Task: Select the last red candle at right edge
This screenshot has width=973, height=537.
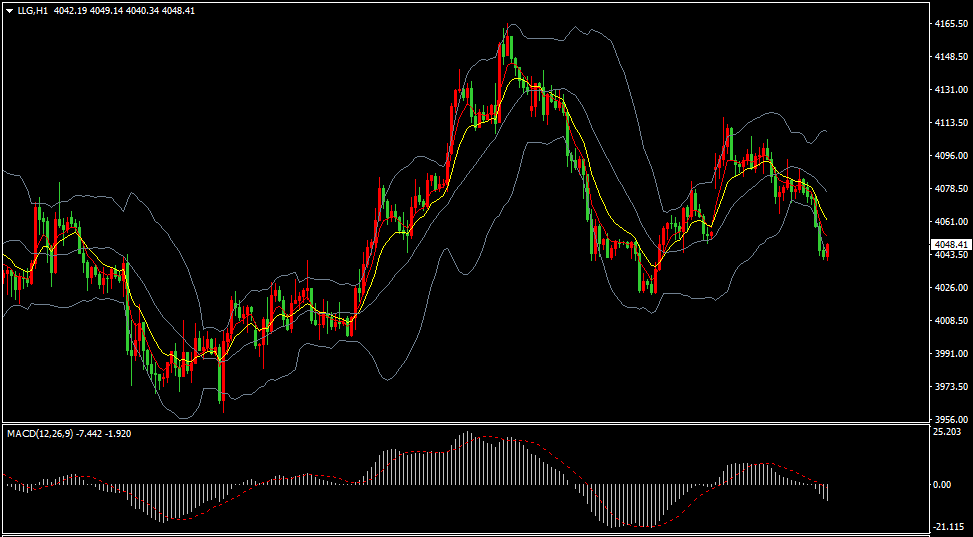Action: (x=827, y=251)
